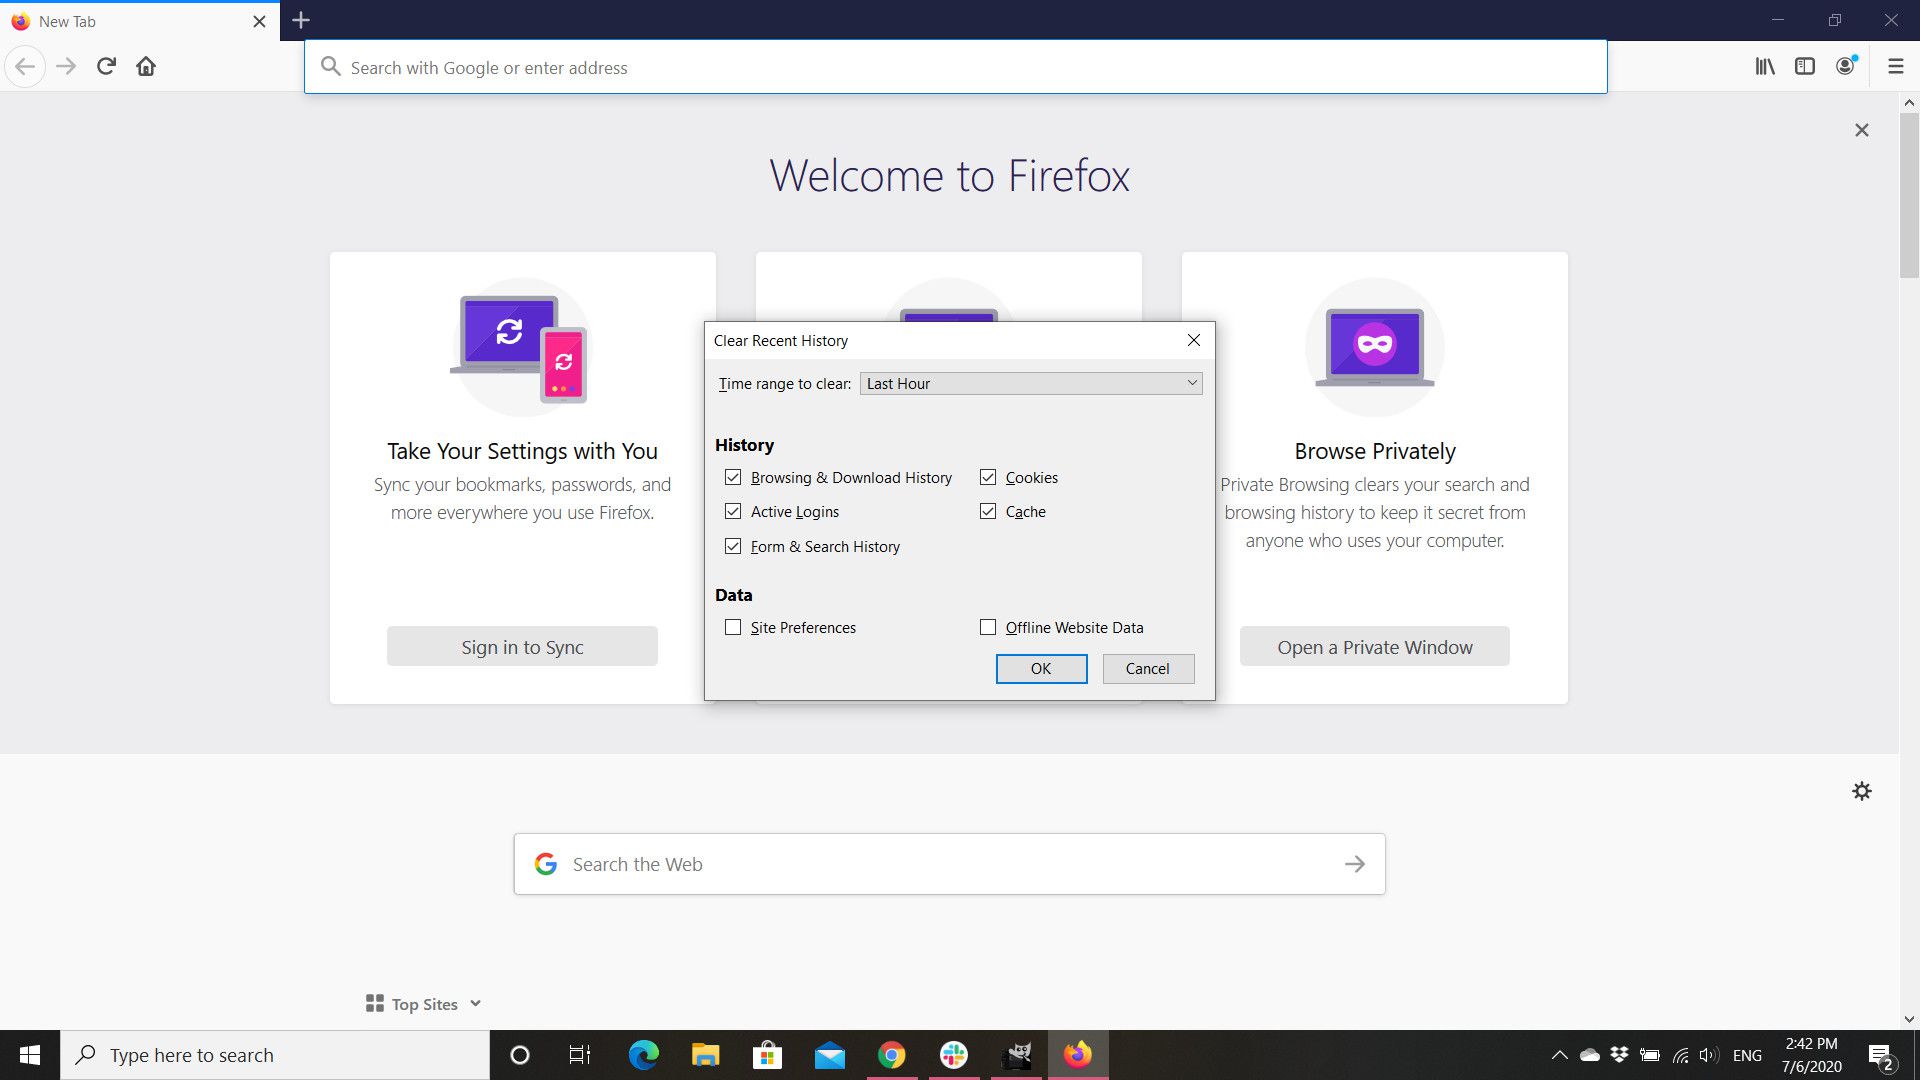Open the Windows Start menu
1920x1080 pixels.
[x=30, y=1055]
